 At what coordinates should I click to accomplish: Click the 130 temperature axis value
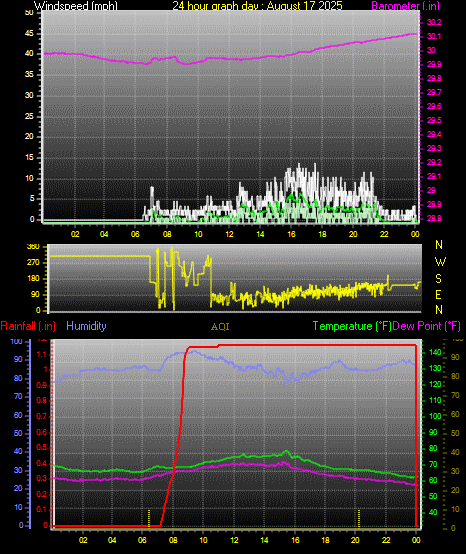click(435, 368)
